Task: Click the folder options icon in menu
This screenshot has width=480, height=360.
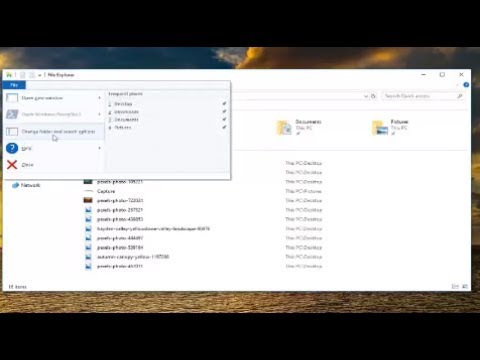Action: 12,132
